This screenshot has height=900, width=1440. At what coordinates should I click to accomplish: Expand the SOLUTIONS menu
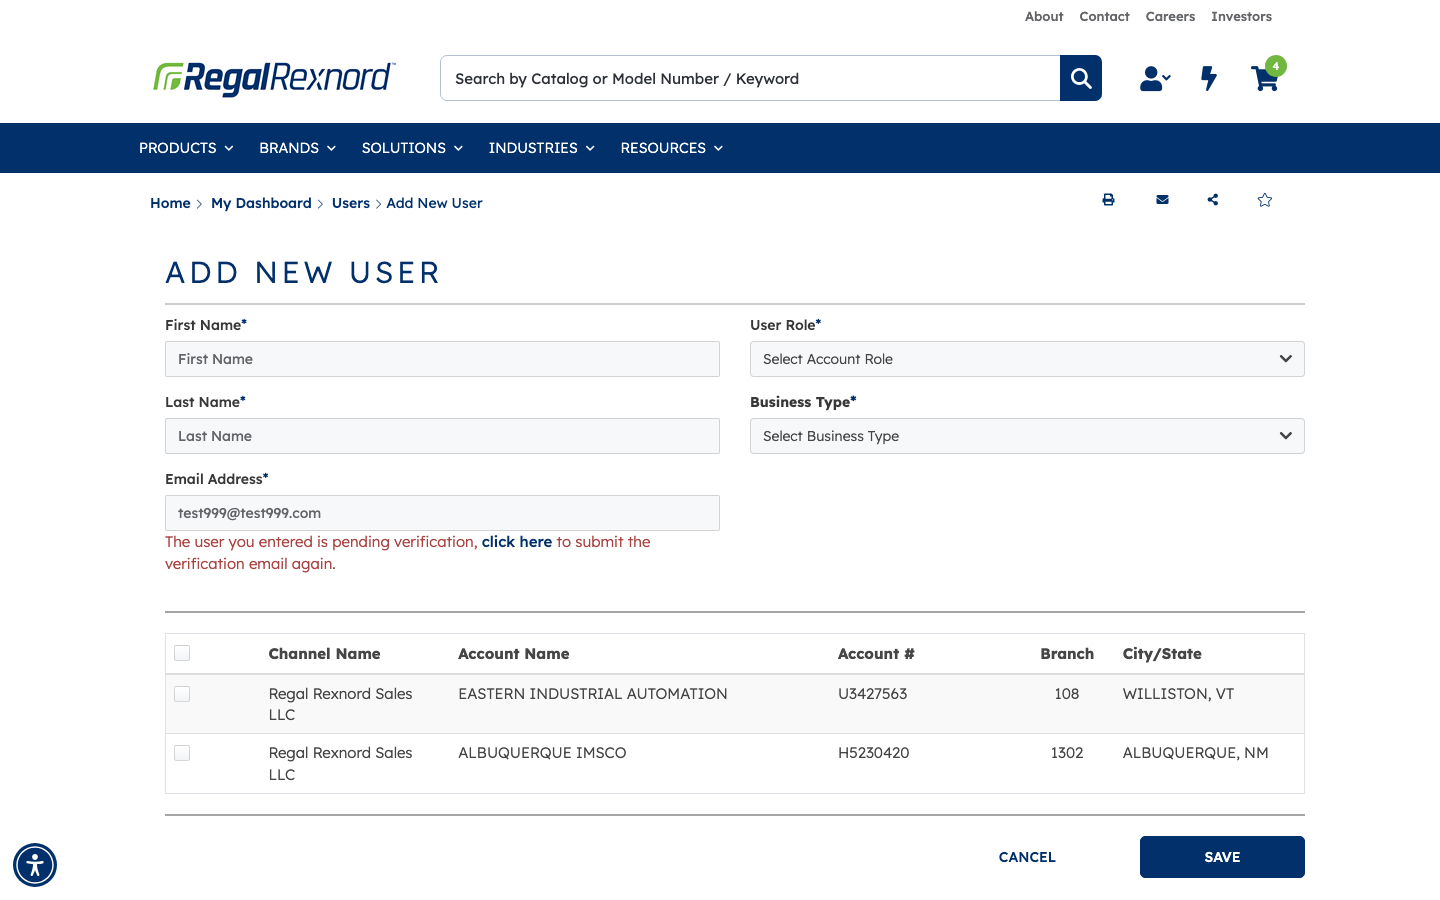[412, 148]
